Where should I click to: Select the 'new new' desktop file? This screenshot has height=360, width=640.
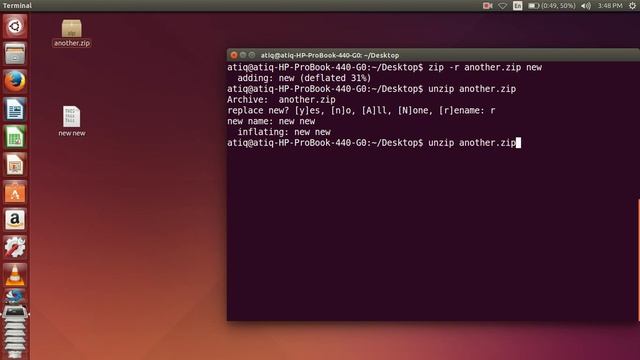coord(71,121)
